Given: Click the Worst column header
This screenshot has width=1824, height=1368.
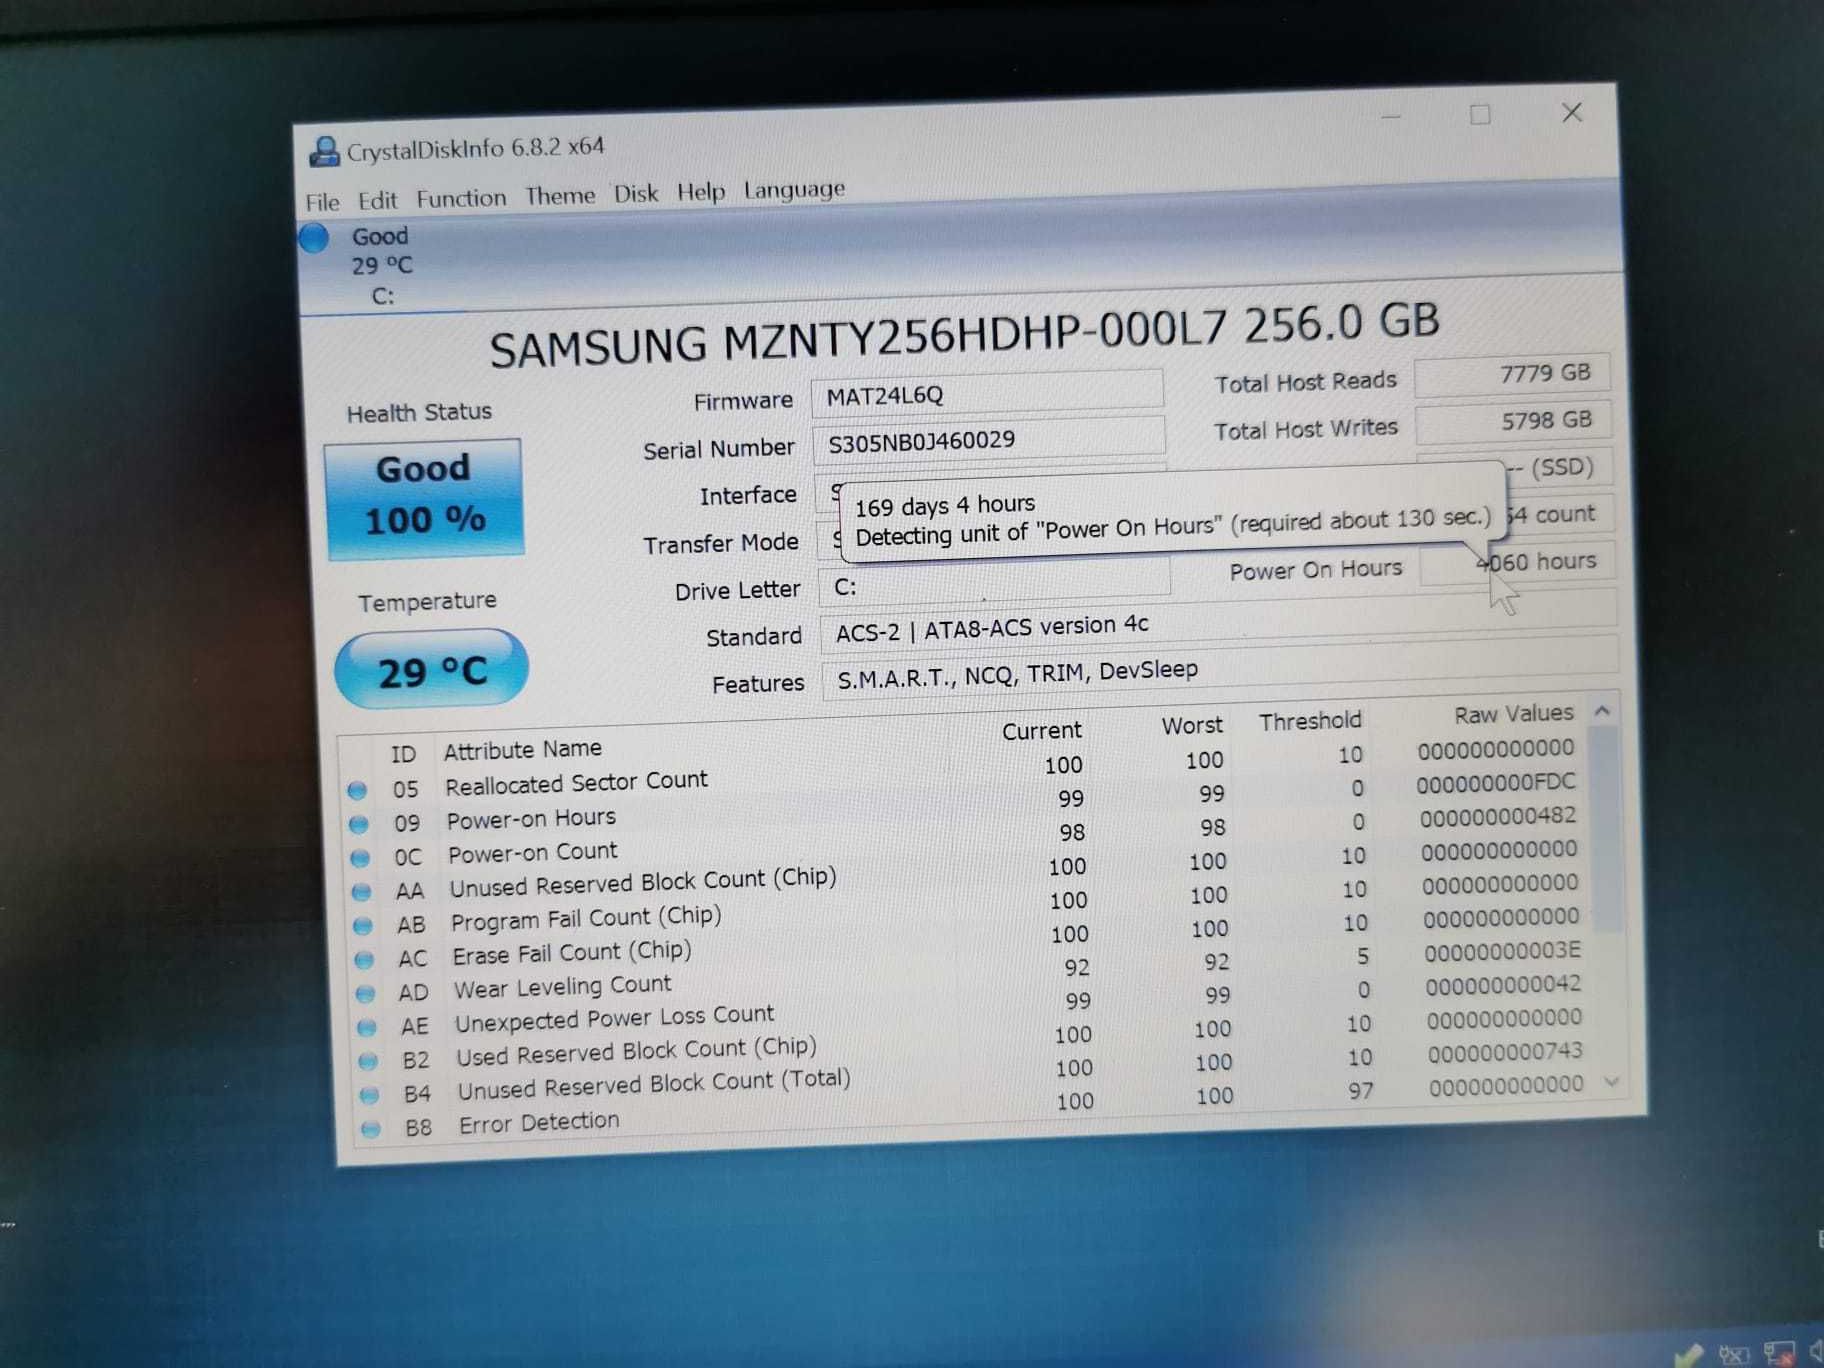Looking at the screenshot, I should (1192, 725).
